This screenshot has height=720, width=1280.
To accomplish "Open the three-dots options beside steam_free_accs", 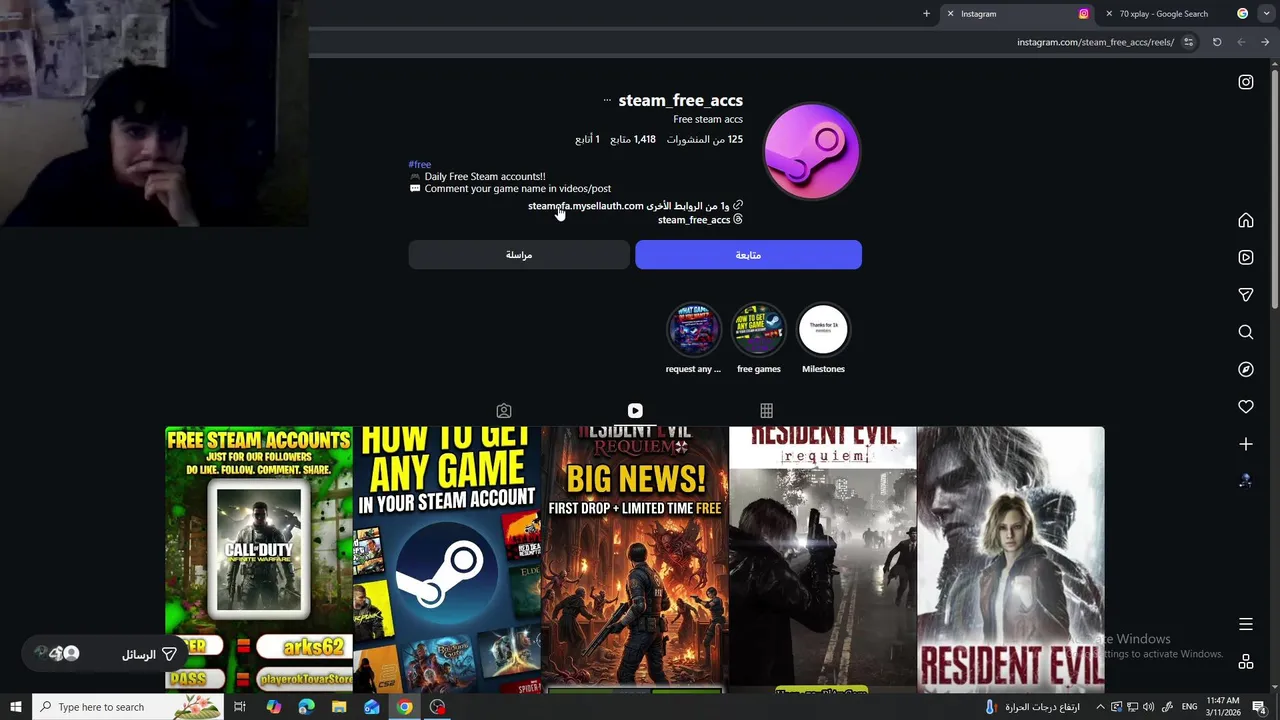I will (607, 100).
